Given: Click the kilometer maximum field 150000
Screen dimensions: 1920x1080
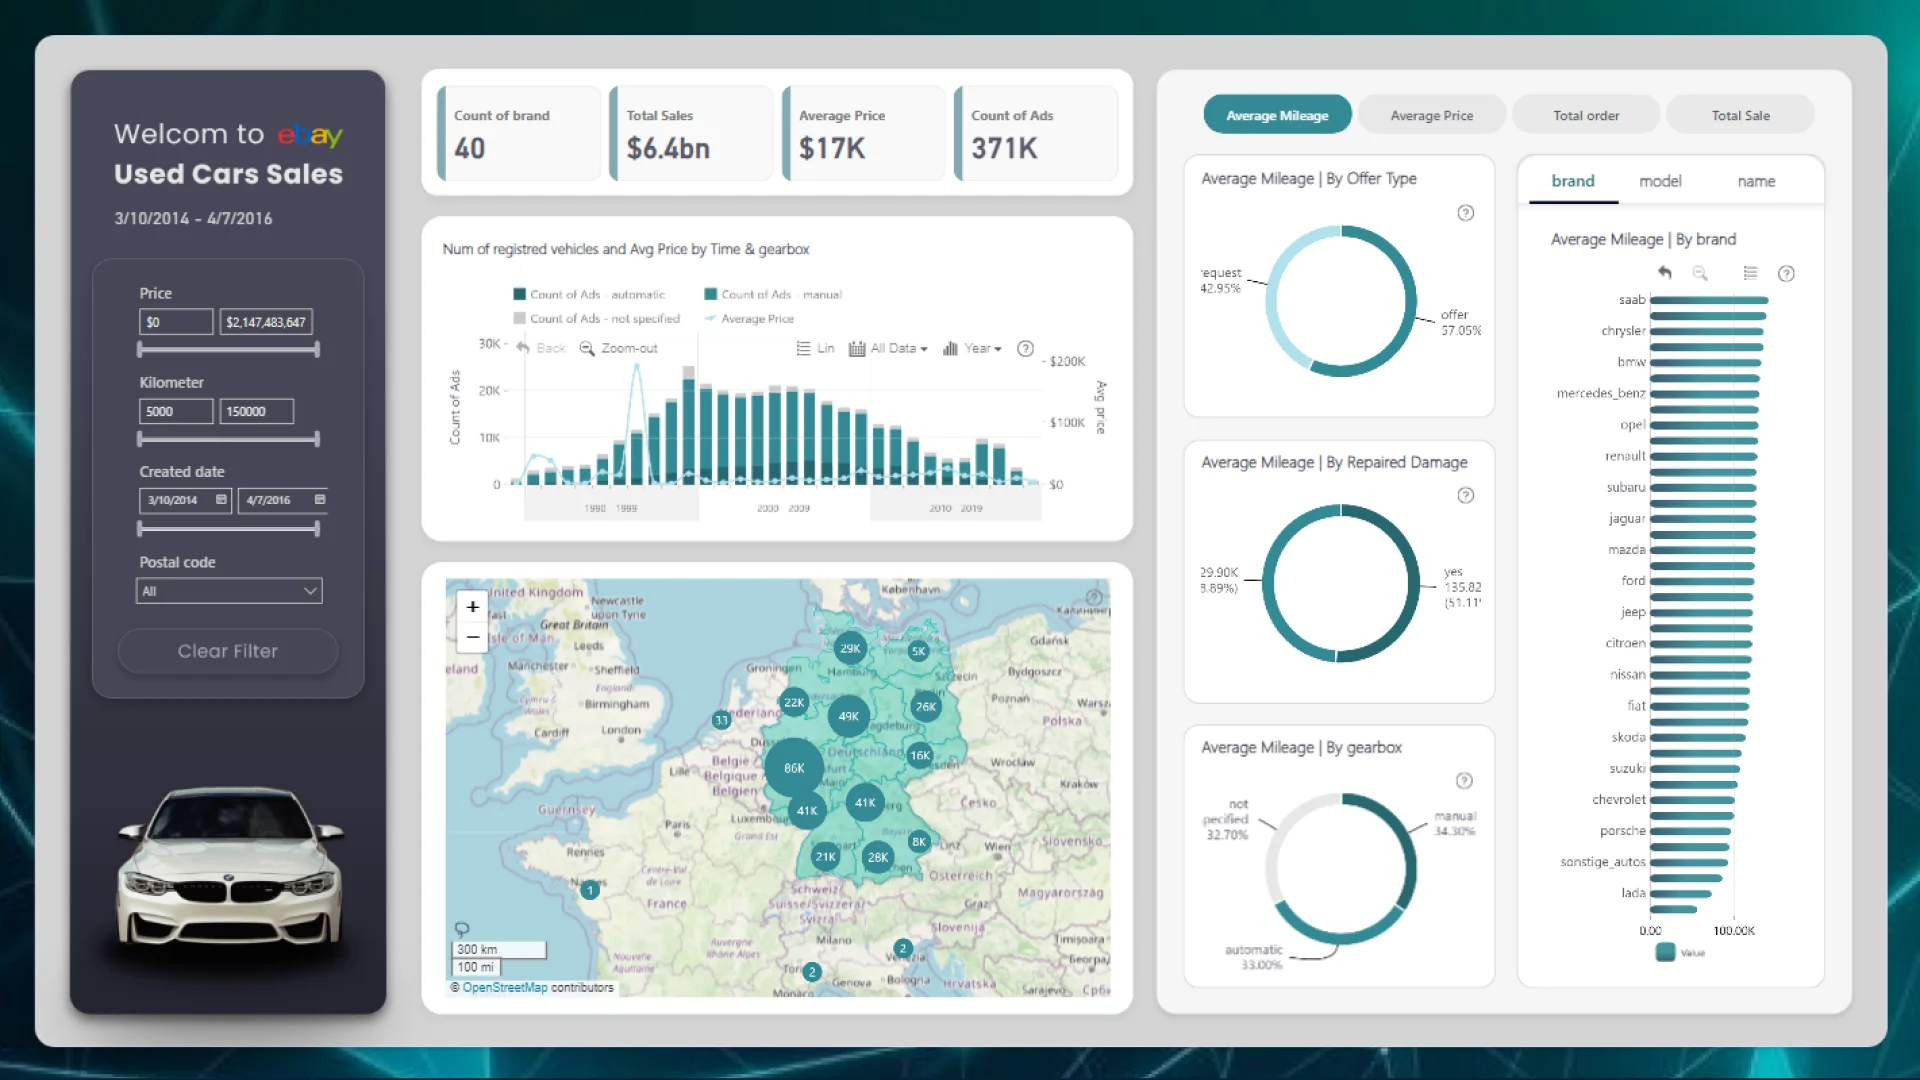Looking at the screenshot, I should click(257, 411).
